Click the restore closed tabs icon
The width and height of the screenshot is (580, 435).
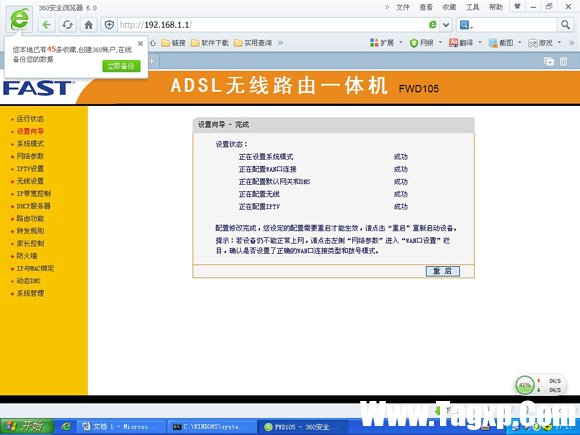tap(549, 61)
